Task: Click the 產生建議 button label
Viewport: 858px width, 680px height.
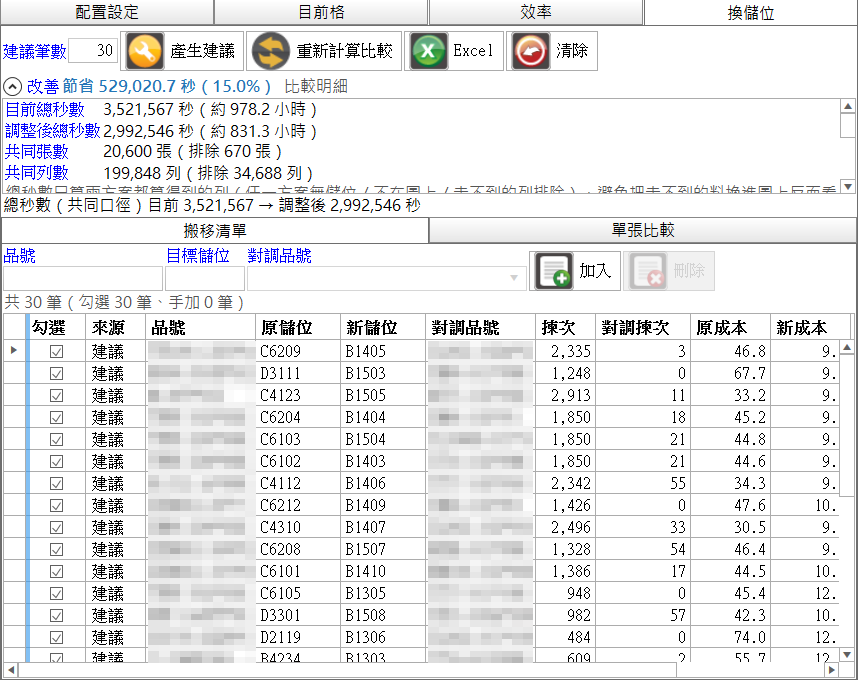Action: [202, 51]
